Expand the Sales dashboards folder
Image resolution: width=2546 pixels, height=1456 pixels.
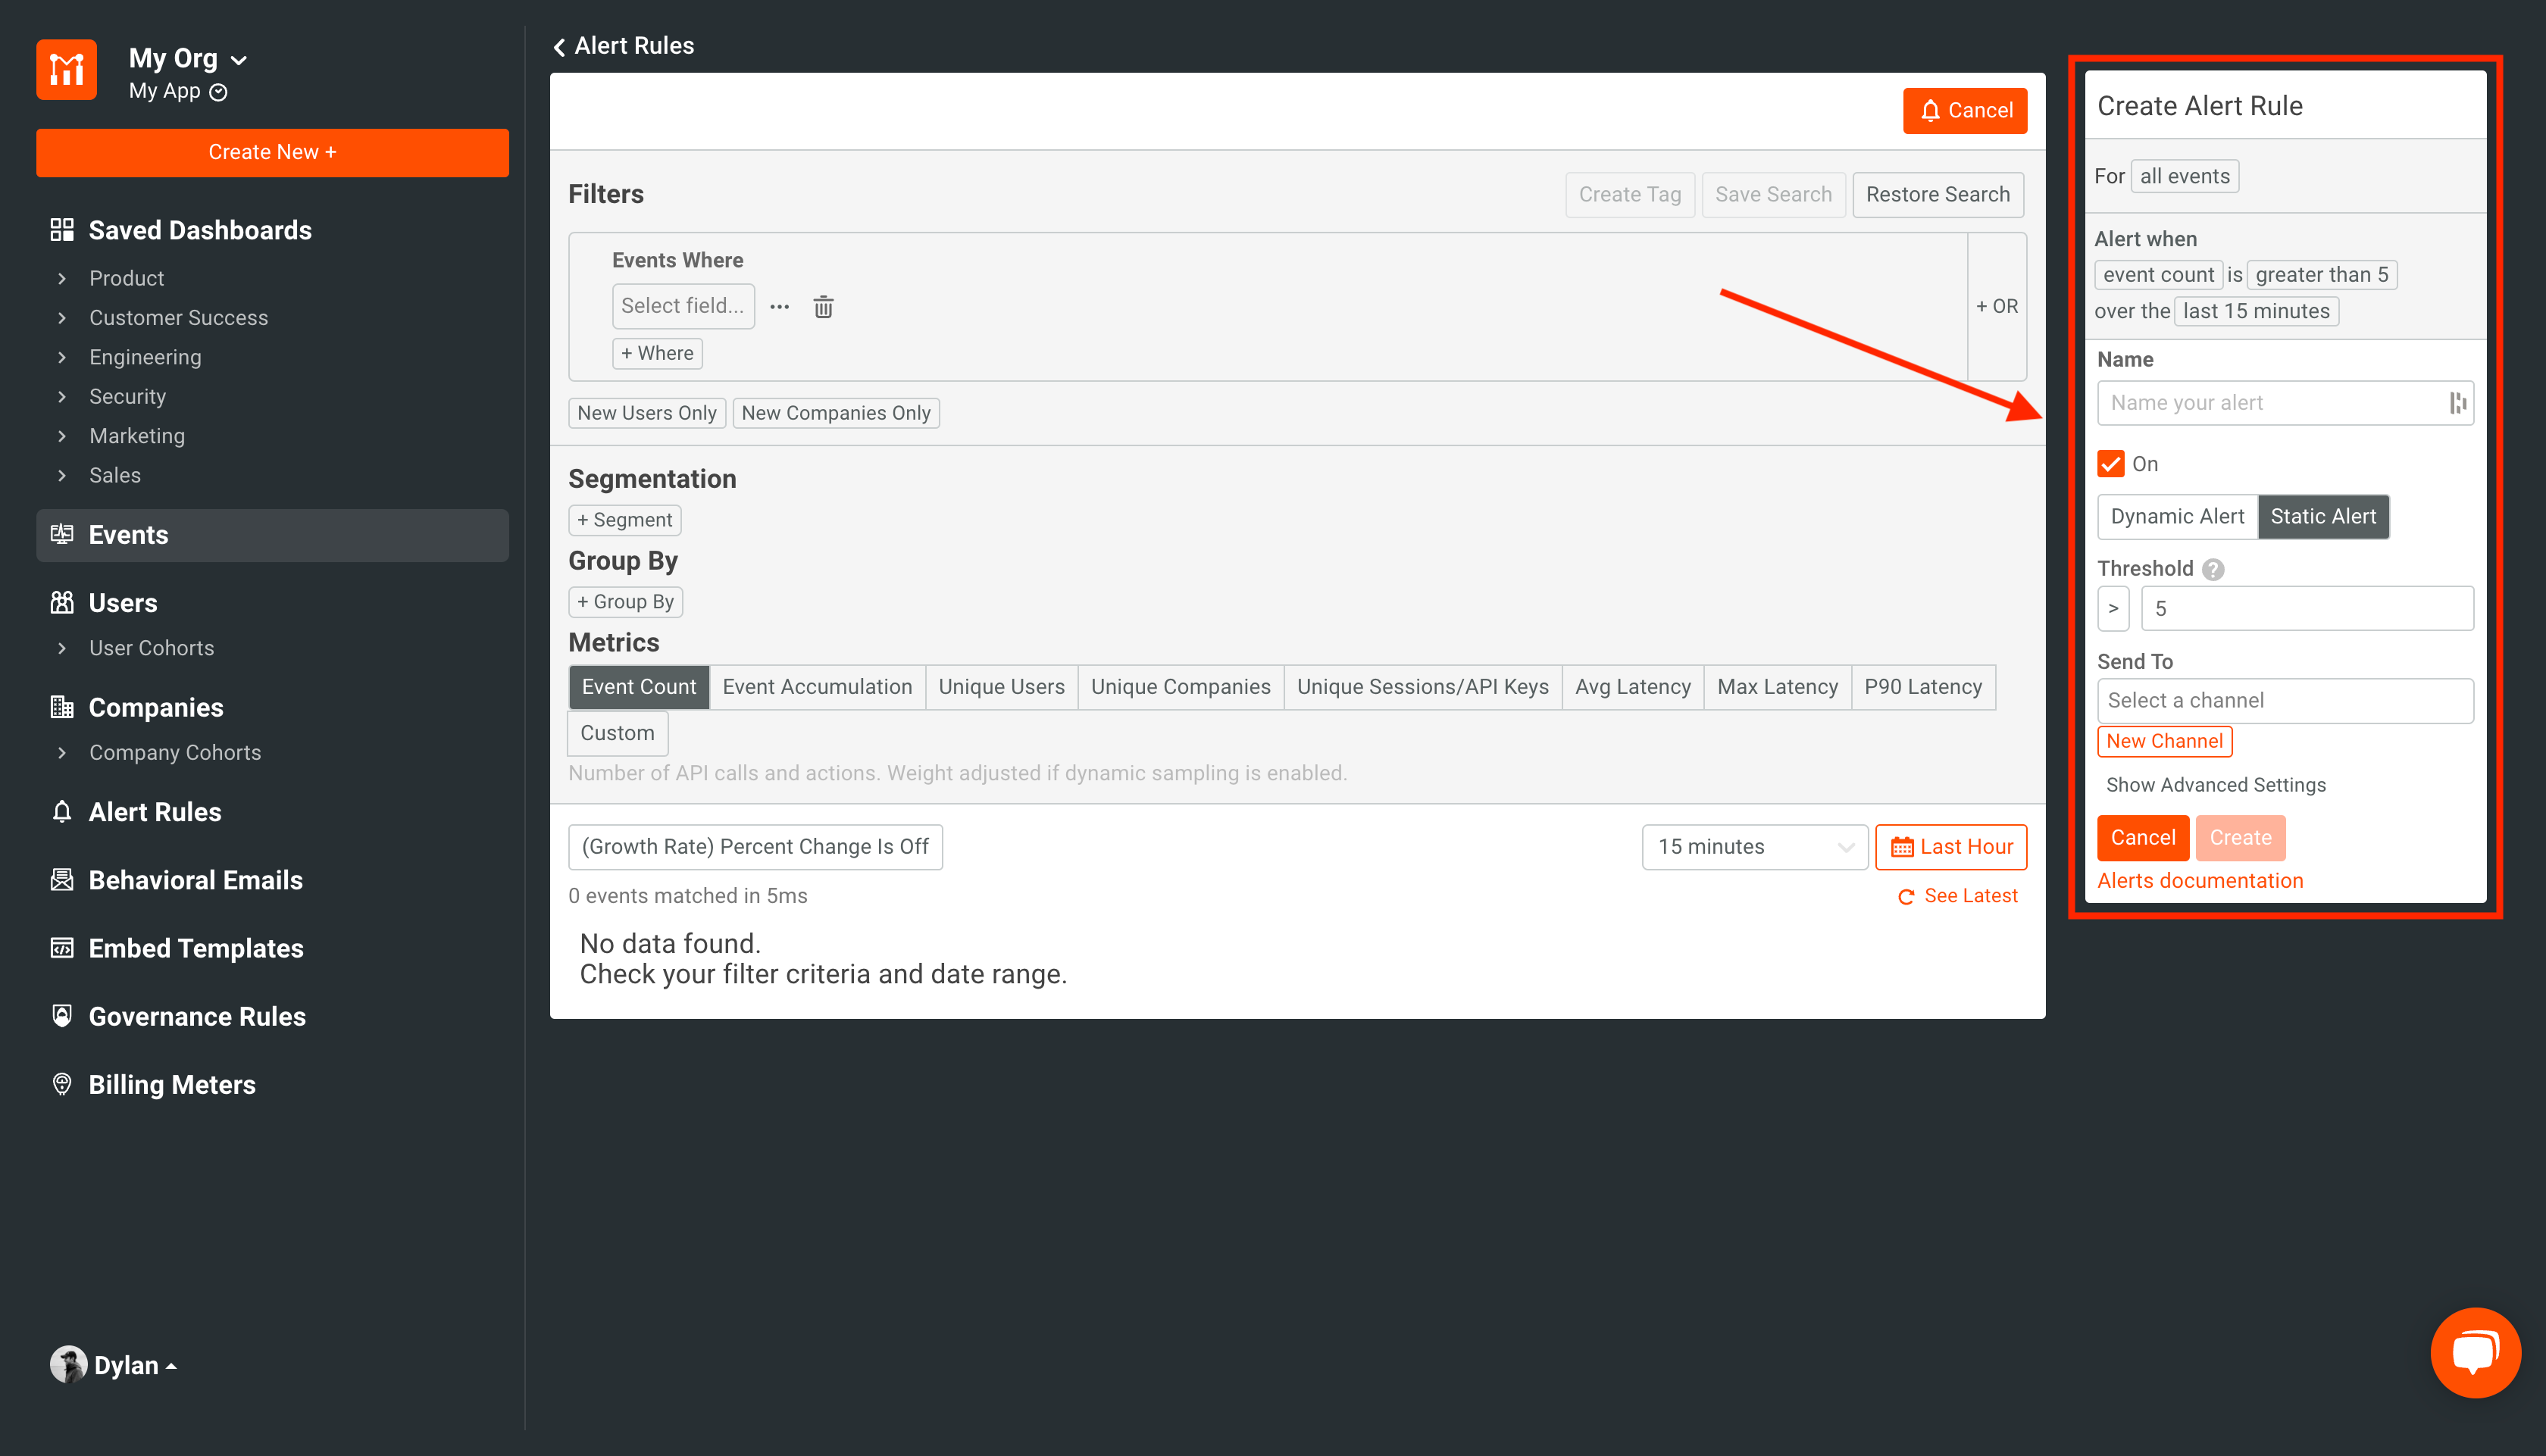pos(62,475)
